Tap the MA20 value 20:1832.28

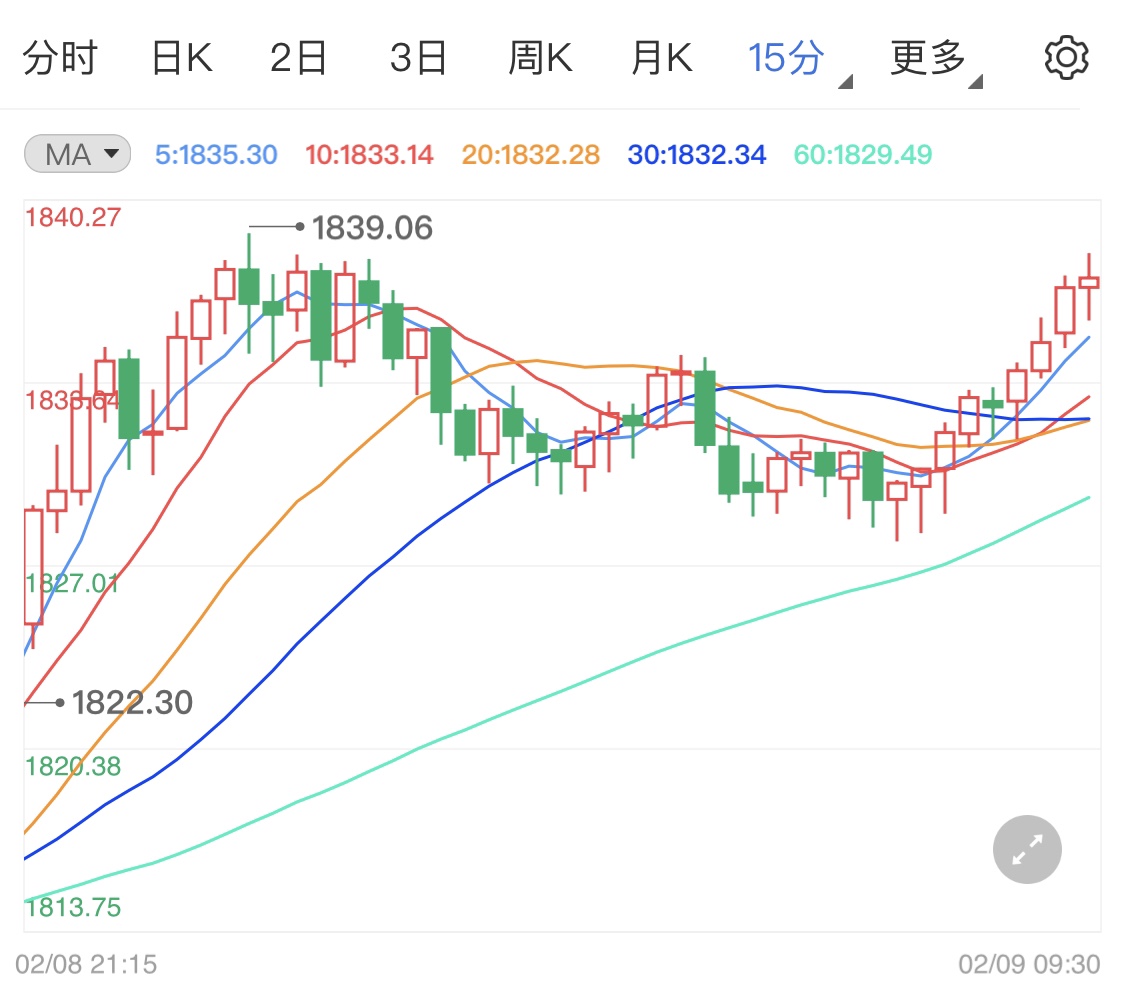coord(530,154)
